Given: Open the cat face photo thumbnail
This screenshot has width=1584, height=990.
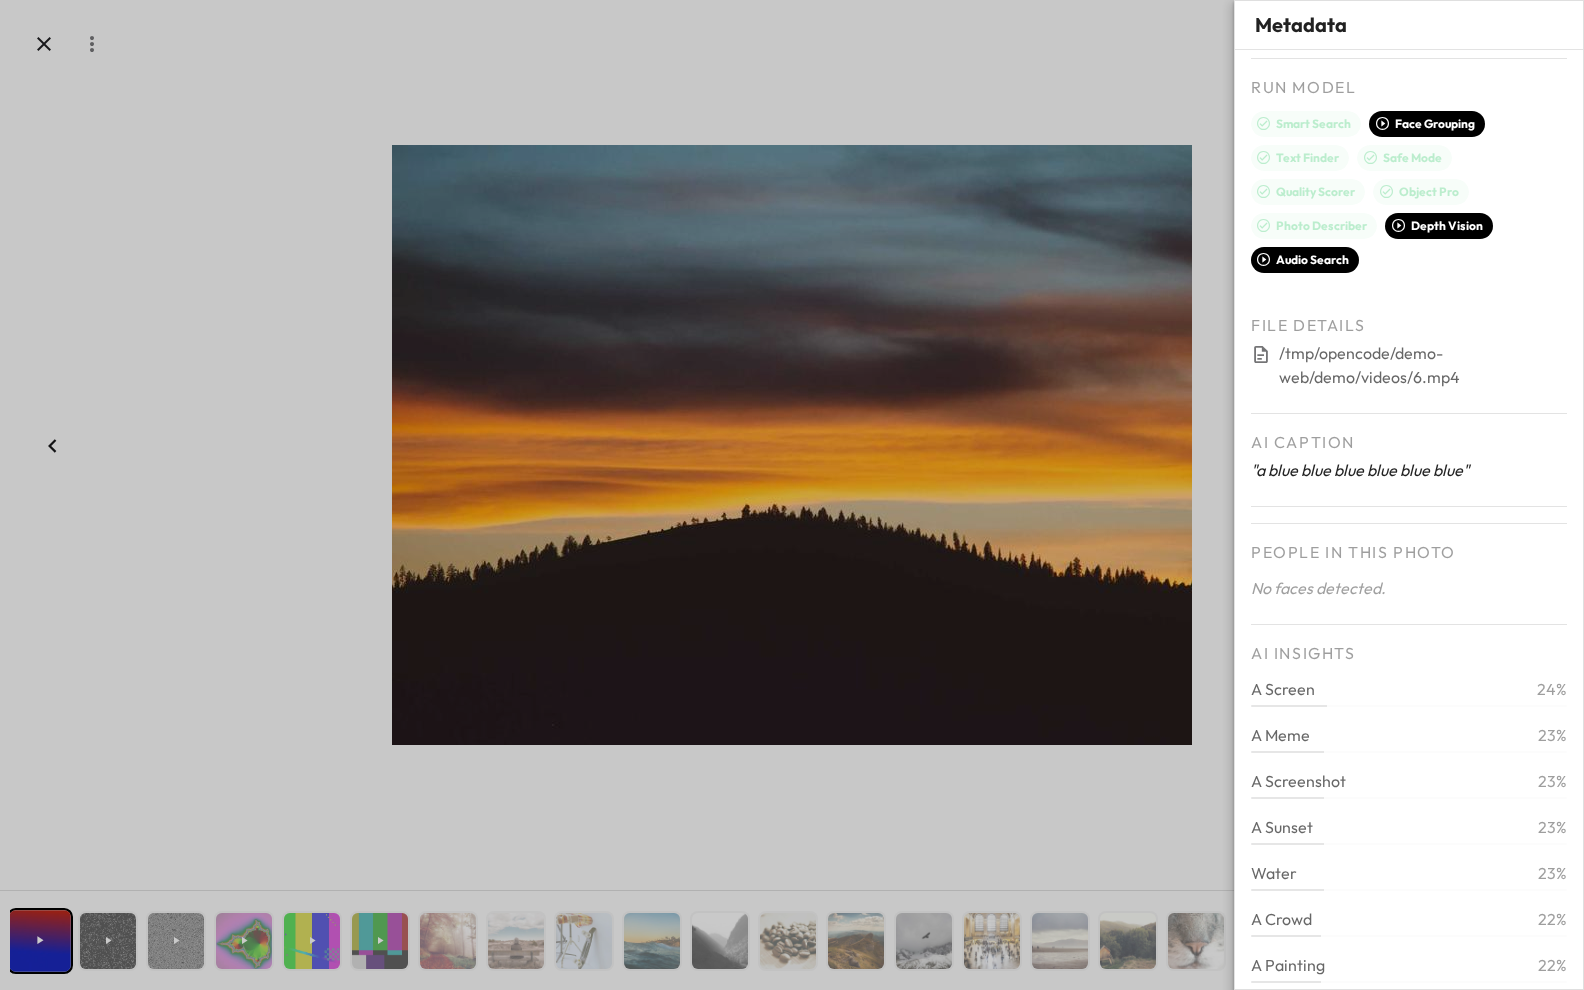Looking at the screenshot, I should pos(1196,941).
